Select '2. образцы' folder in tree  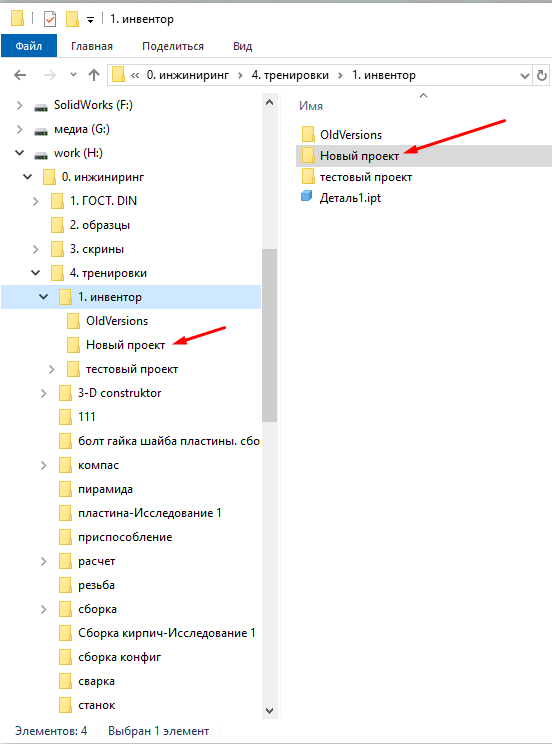100,225
